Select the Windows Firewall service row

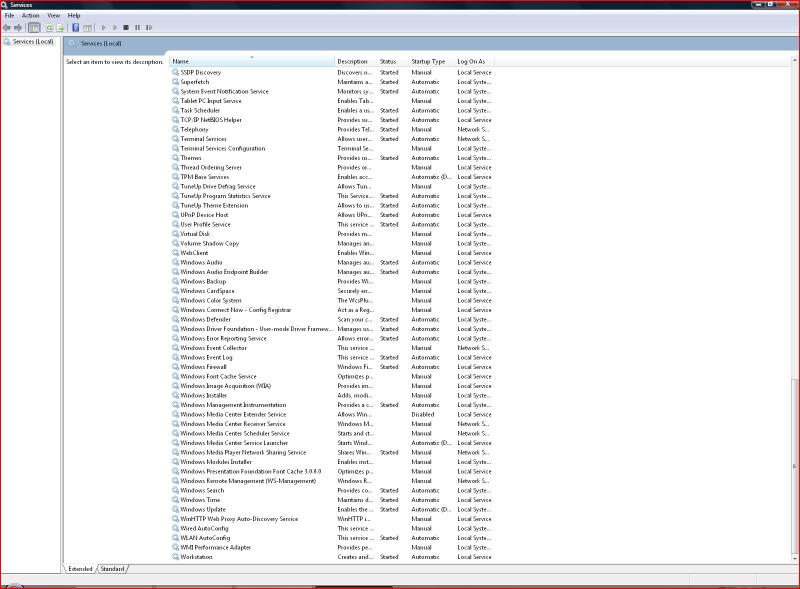point(203,367)
